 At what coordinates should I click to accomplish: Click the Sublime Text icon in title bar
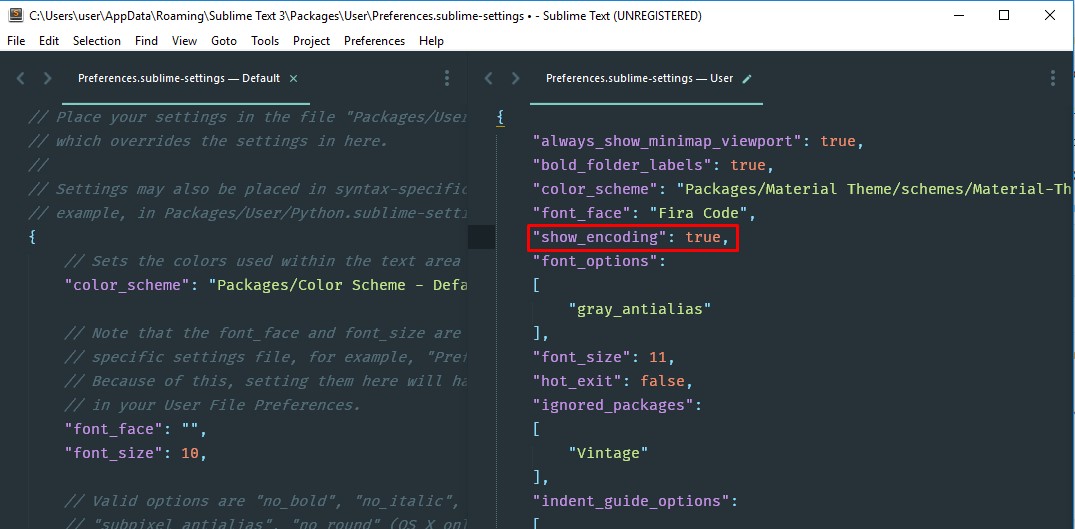[14, 16]
